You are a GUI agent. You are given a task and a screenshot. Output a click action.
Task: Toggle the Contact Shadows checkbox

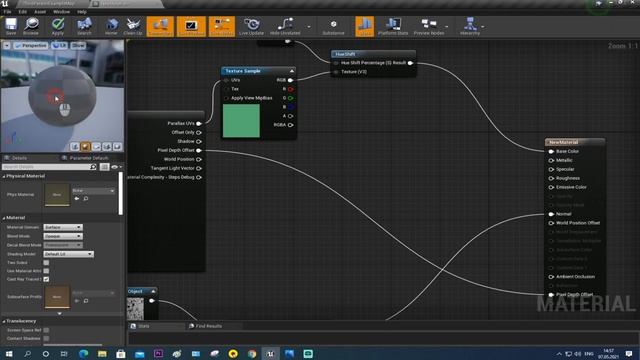[x=46, y=338]
